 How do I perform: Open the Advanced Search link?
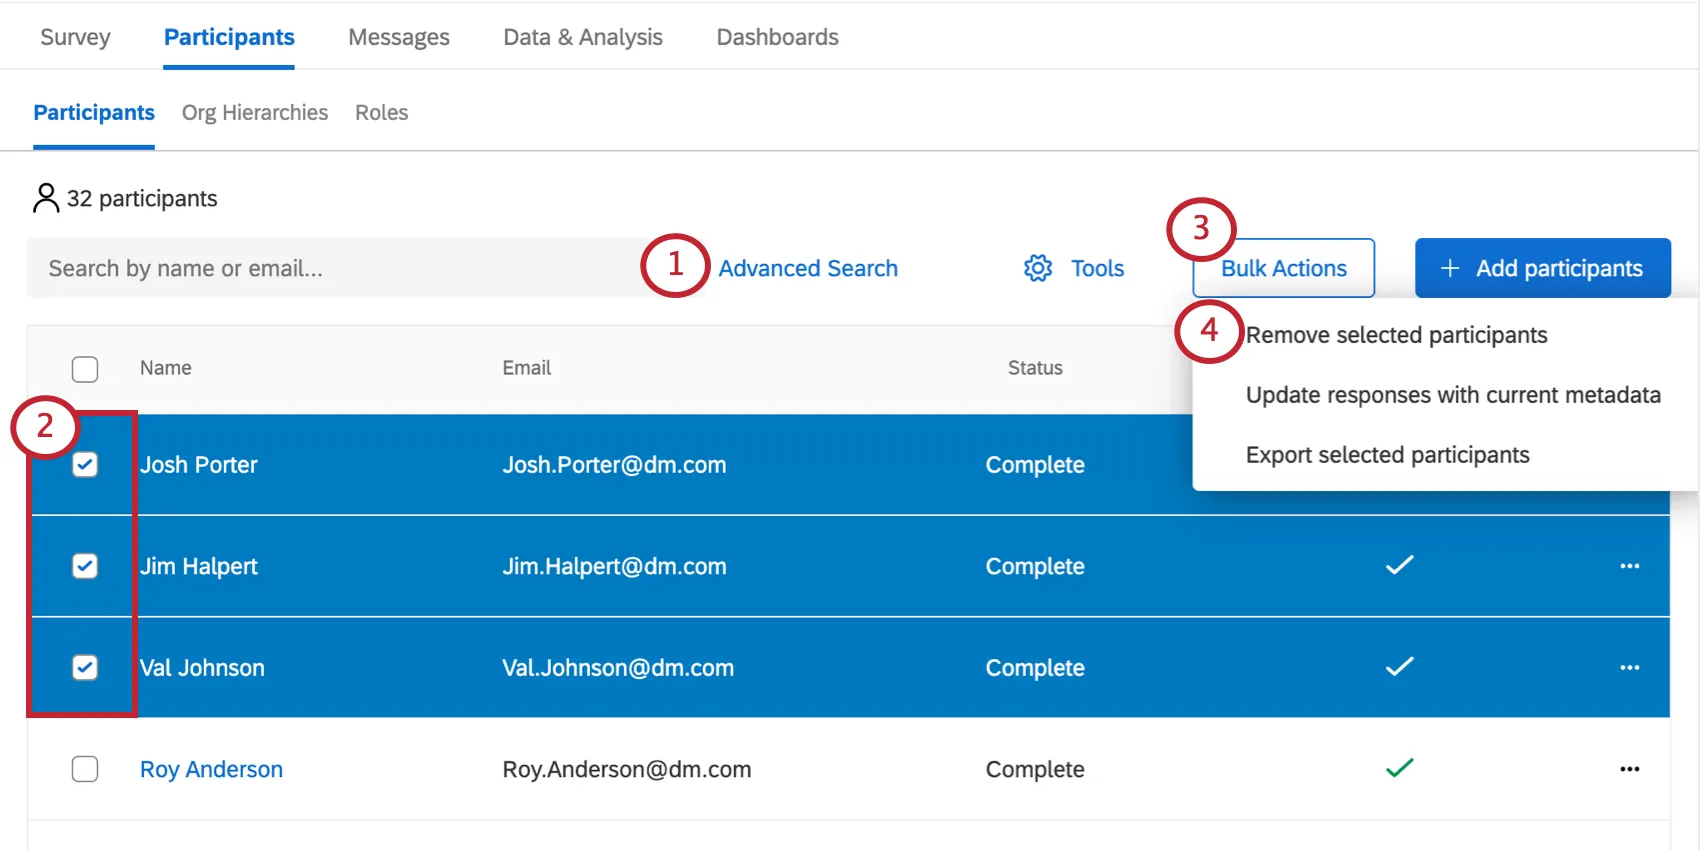pyautogui.click(x=808, y=268)
